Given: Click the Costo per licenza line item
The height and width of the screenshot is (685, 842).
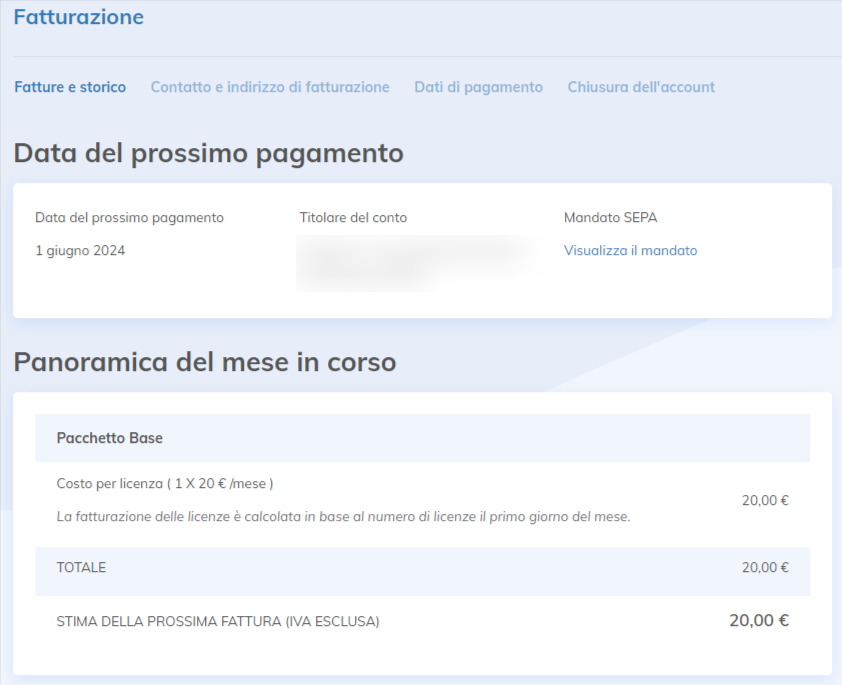Looking at the screenshot, I should pos(165,484).
